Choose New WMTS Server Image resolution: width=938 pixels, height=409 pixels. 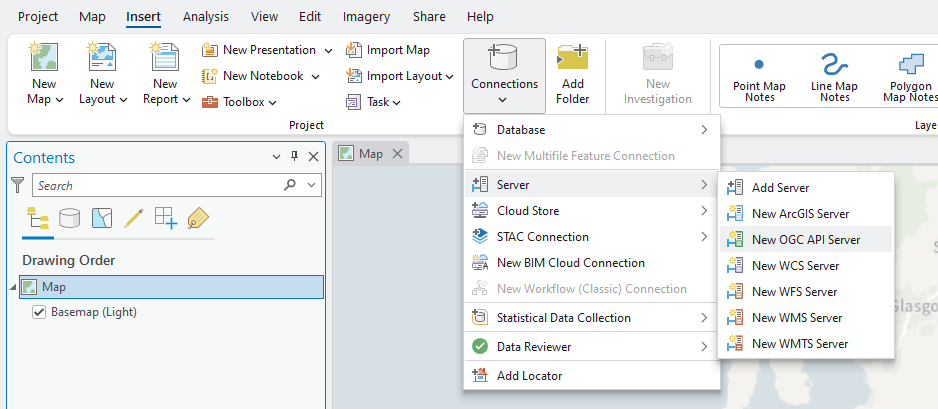(x=806, y=344)
